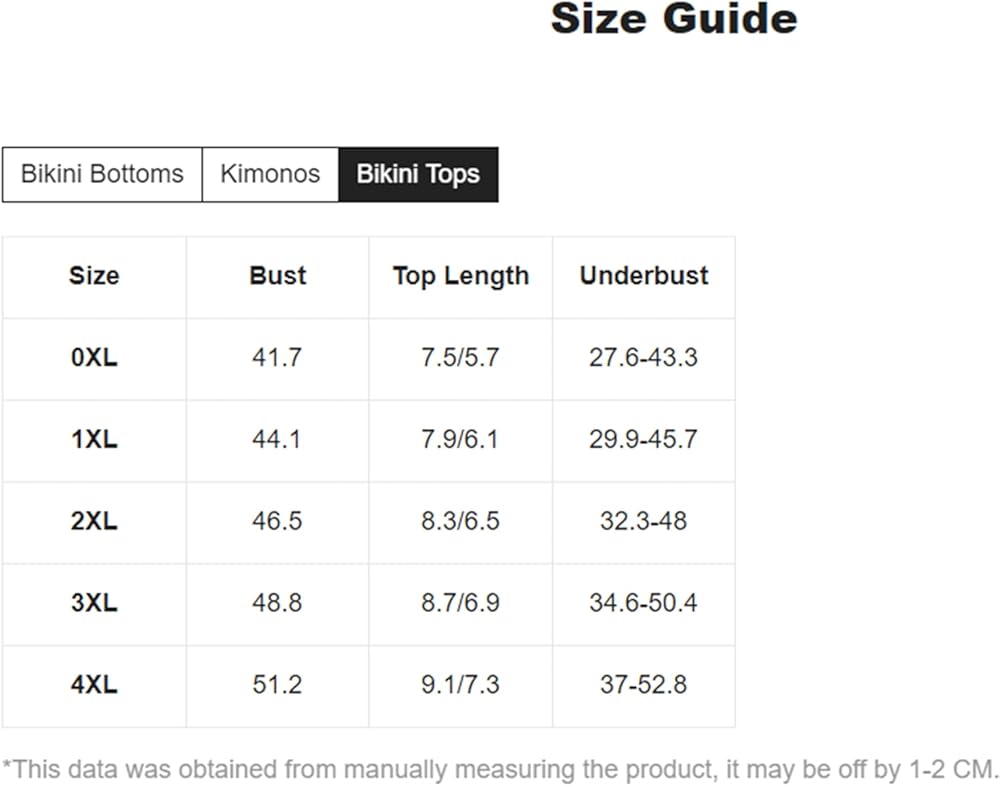The height and width of the screenshot is (786, 1000).
Task: Switch to the Bikini Bottoms tab
Action: tap(102, 174)
